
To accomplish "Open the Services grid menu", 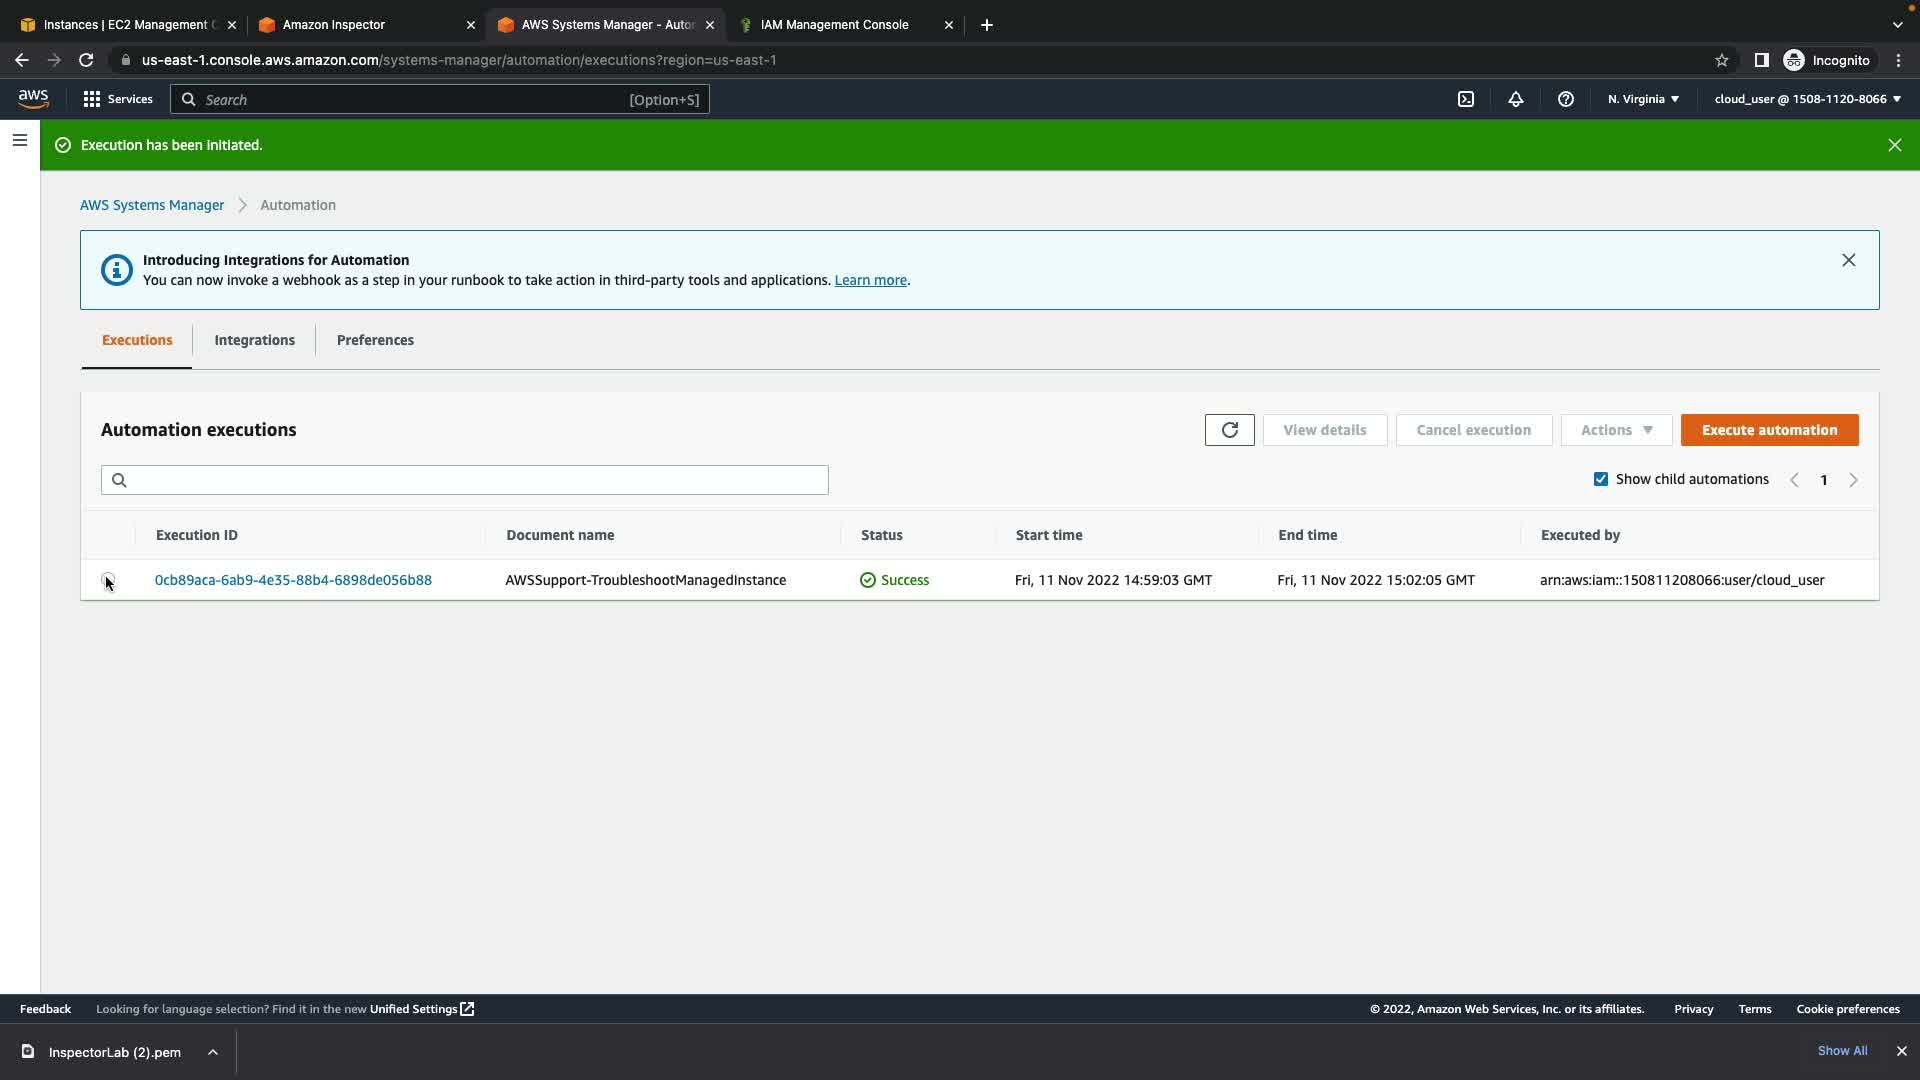I will tap(117, 99).
